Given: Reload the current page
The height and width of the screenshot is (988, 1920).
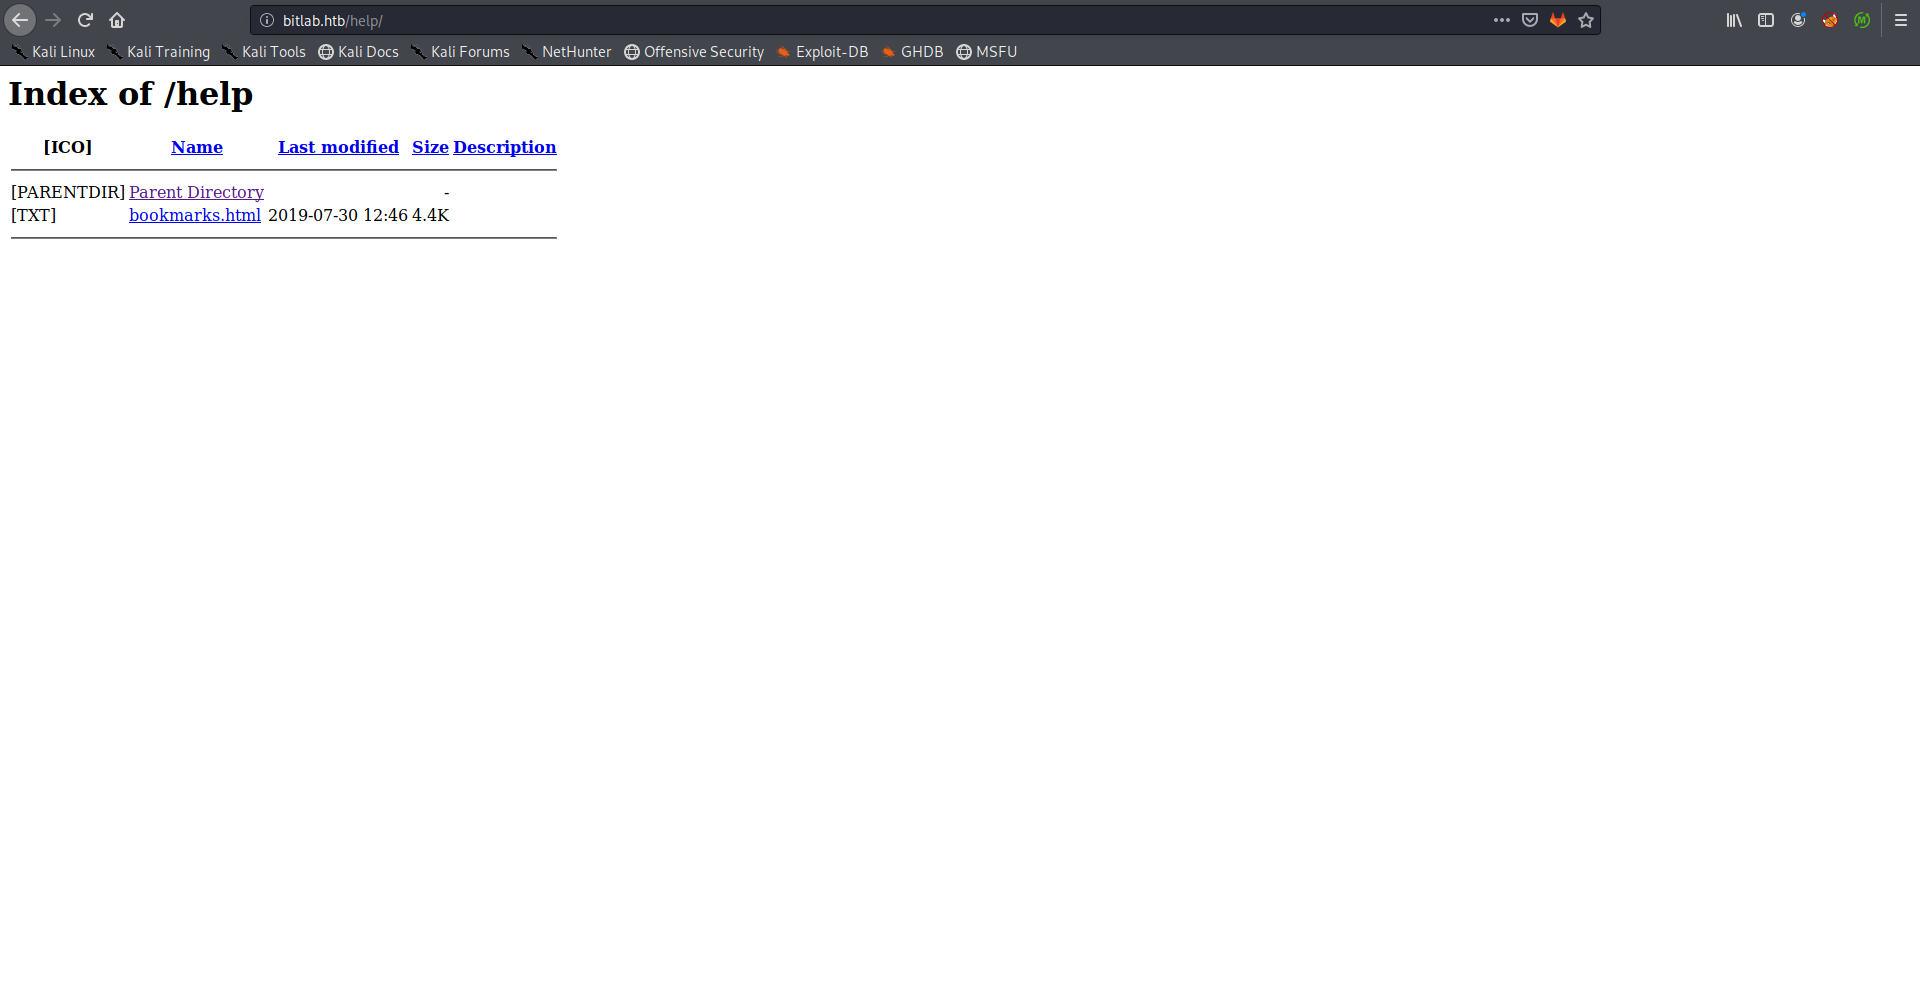Looking at the screenshot, I should [x=85, y=20].
